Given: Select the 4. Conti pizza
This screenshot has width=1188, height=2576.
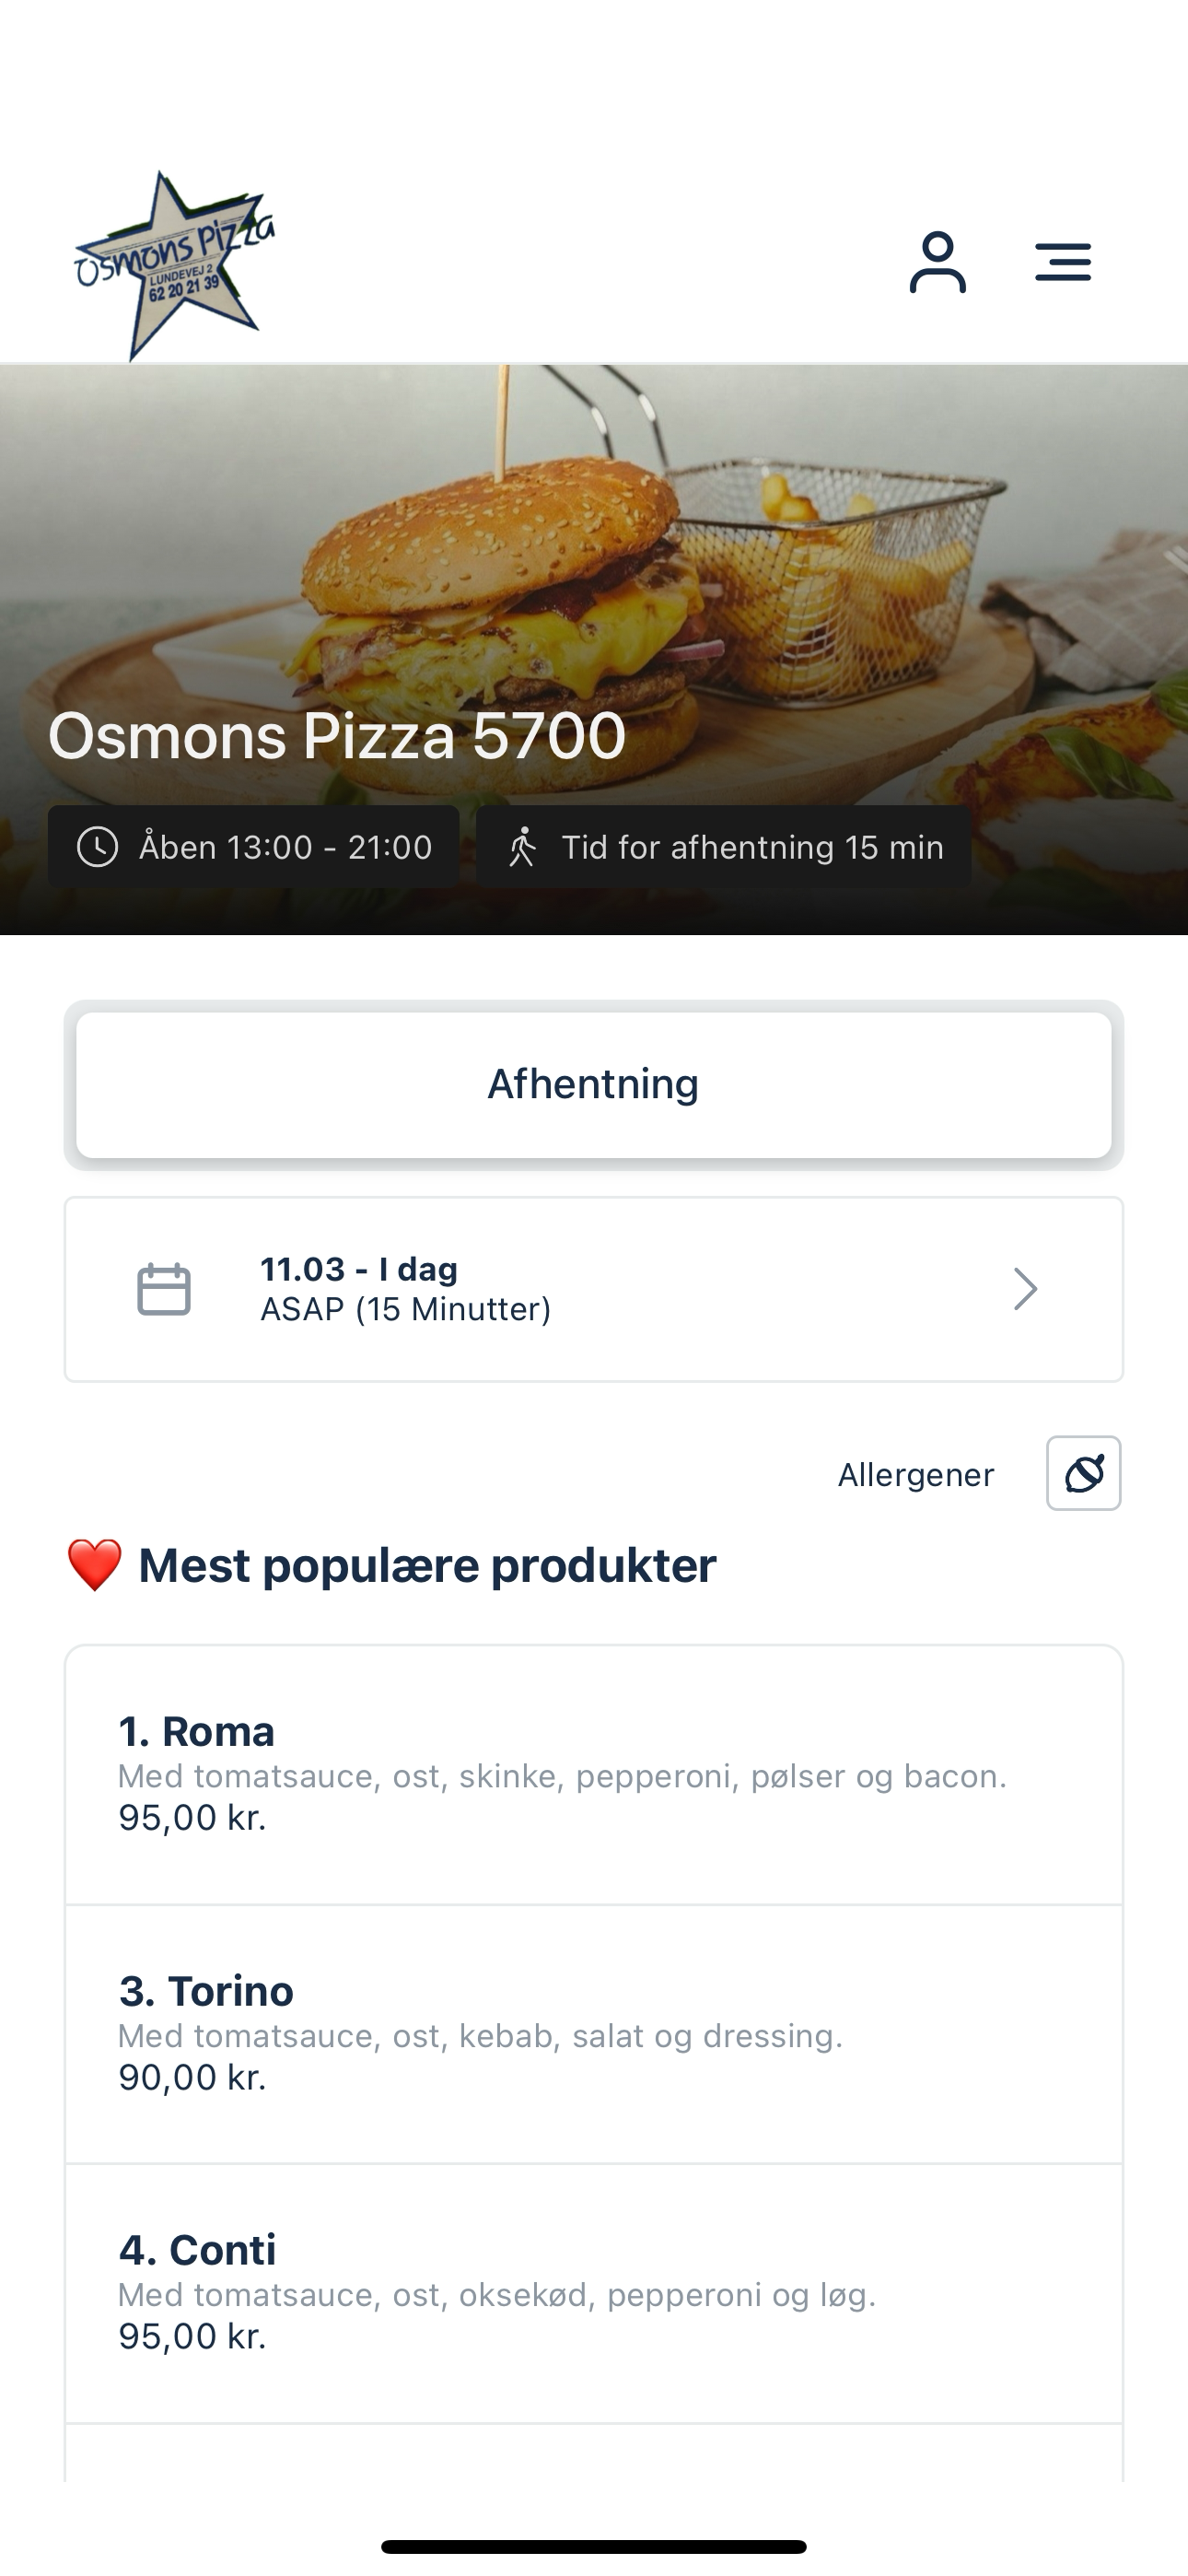Looking at the screenshot, I should (x=594, y=2294).
